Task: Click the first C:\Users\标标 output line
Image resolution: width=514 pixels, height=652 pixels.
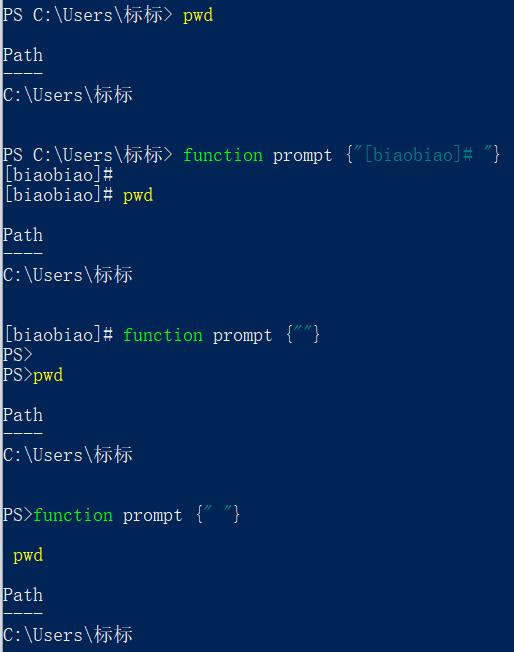Action: 68,95
